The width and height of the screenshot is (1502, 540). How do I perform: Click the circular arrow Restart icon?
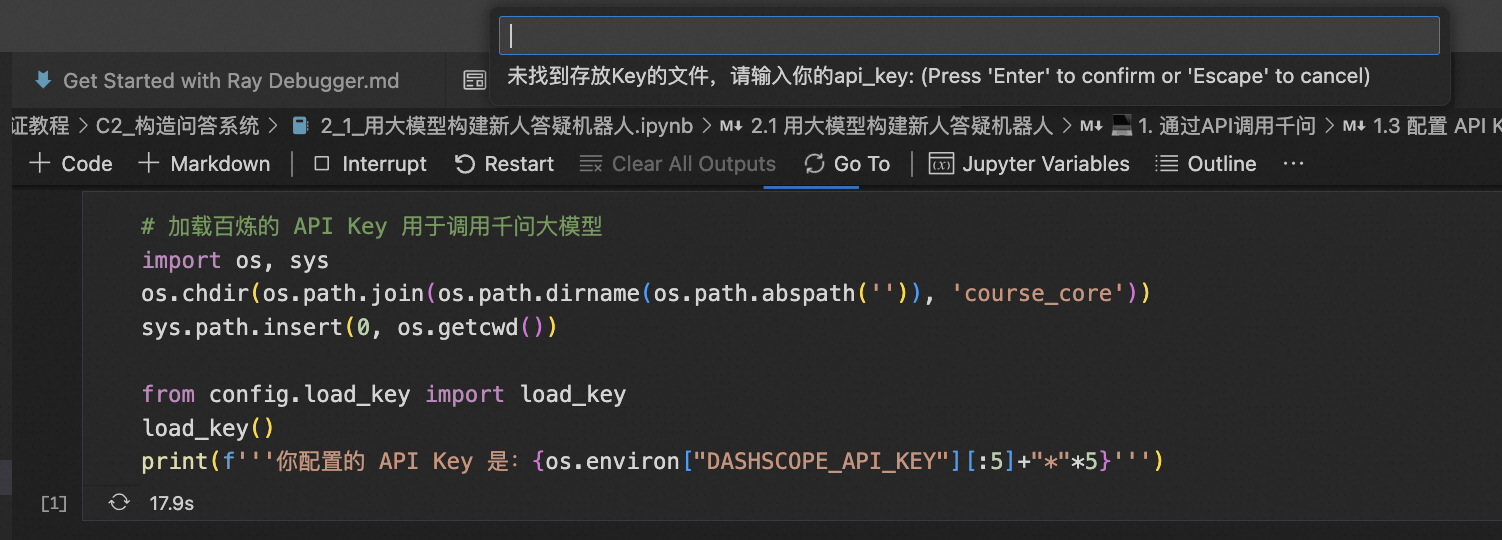point(464,163)
